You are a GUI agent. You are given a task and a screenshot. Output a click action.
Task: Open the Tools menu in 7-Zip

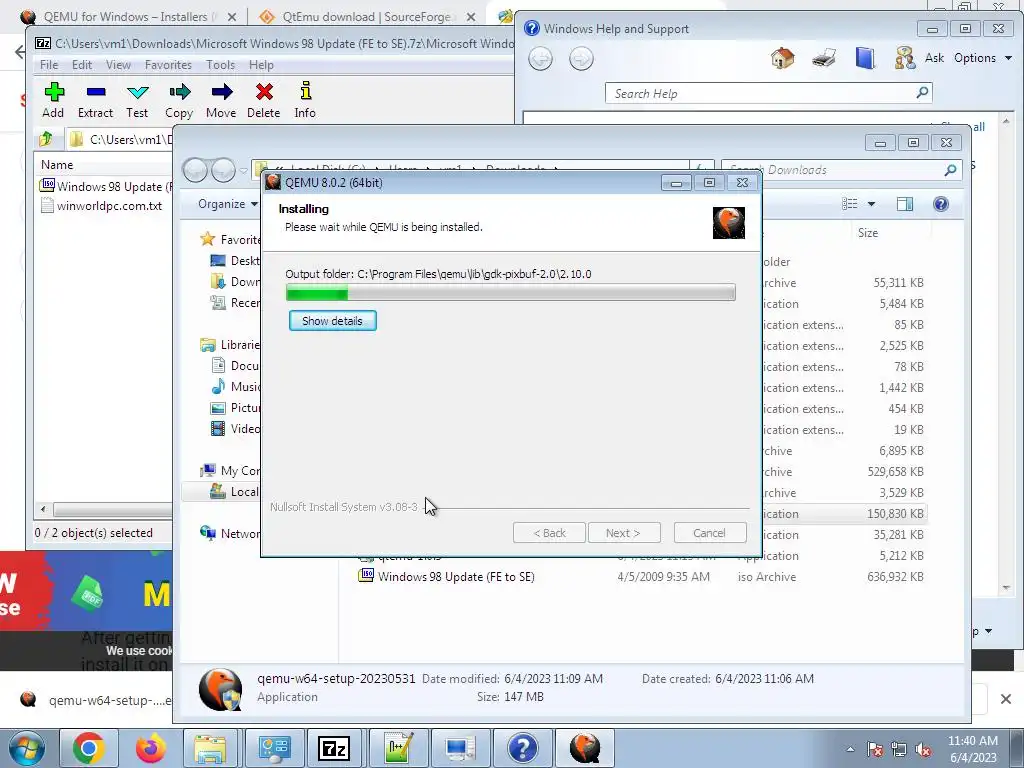[x=221, y=65]
